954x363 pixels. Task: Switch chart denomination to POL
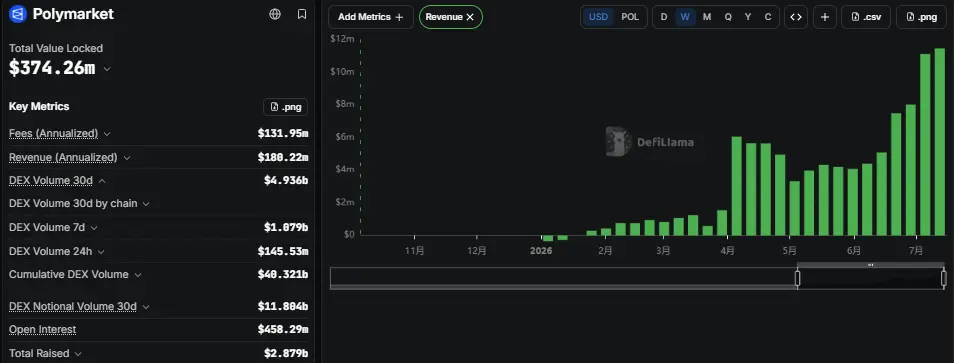tap(630, 17)
